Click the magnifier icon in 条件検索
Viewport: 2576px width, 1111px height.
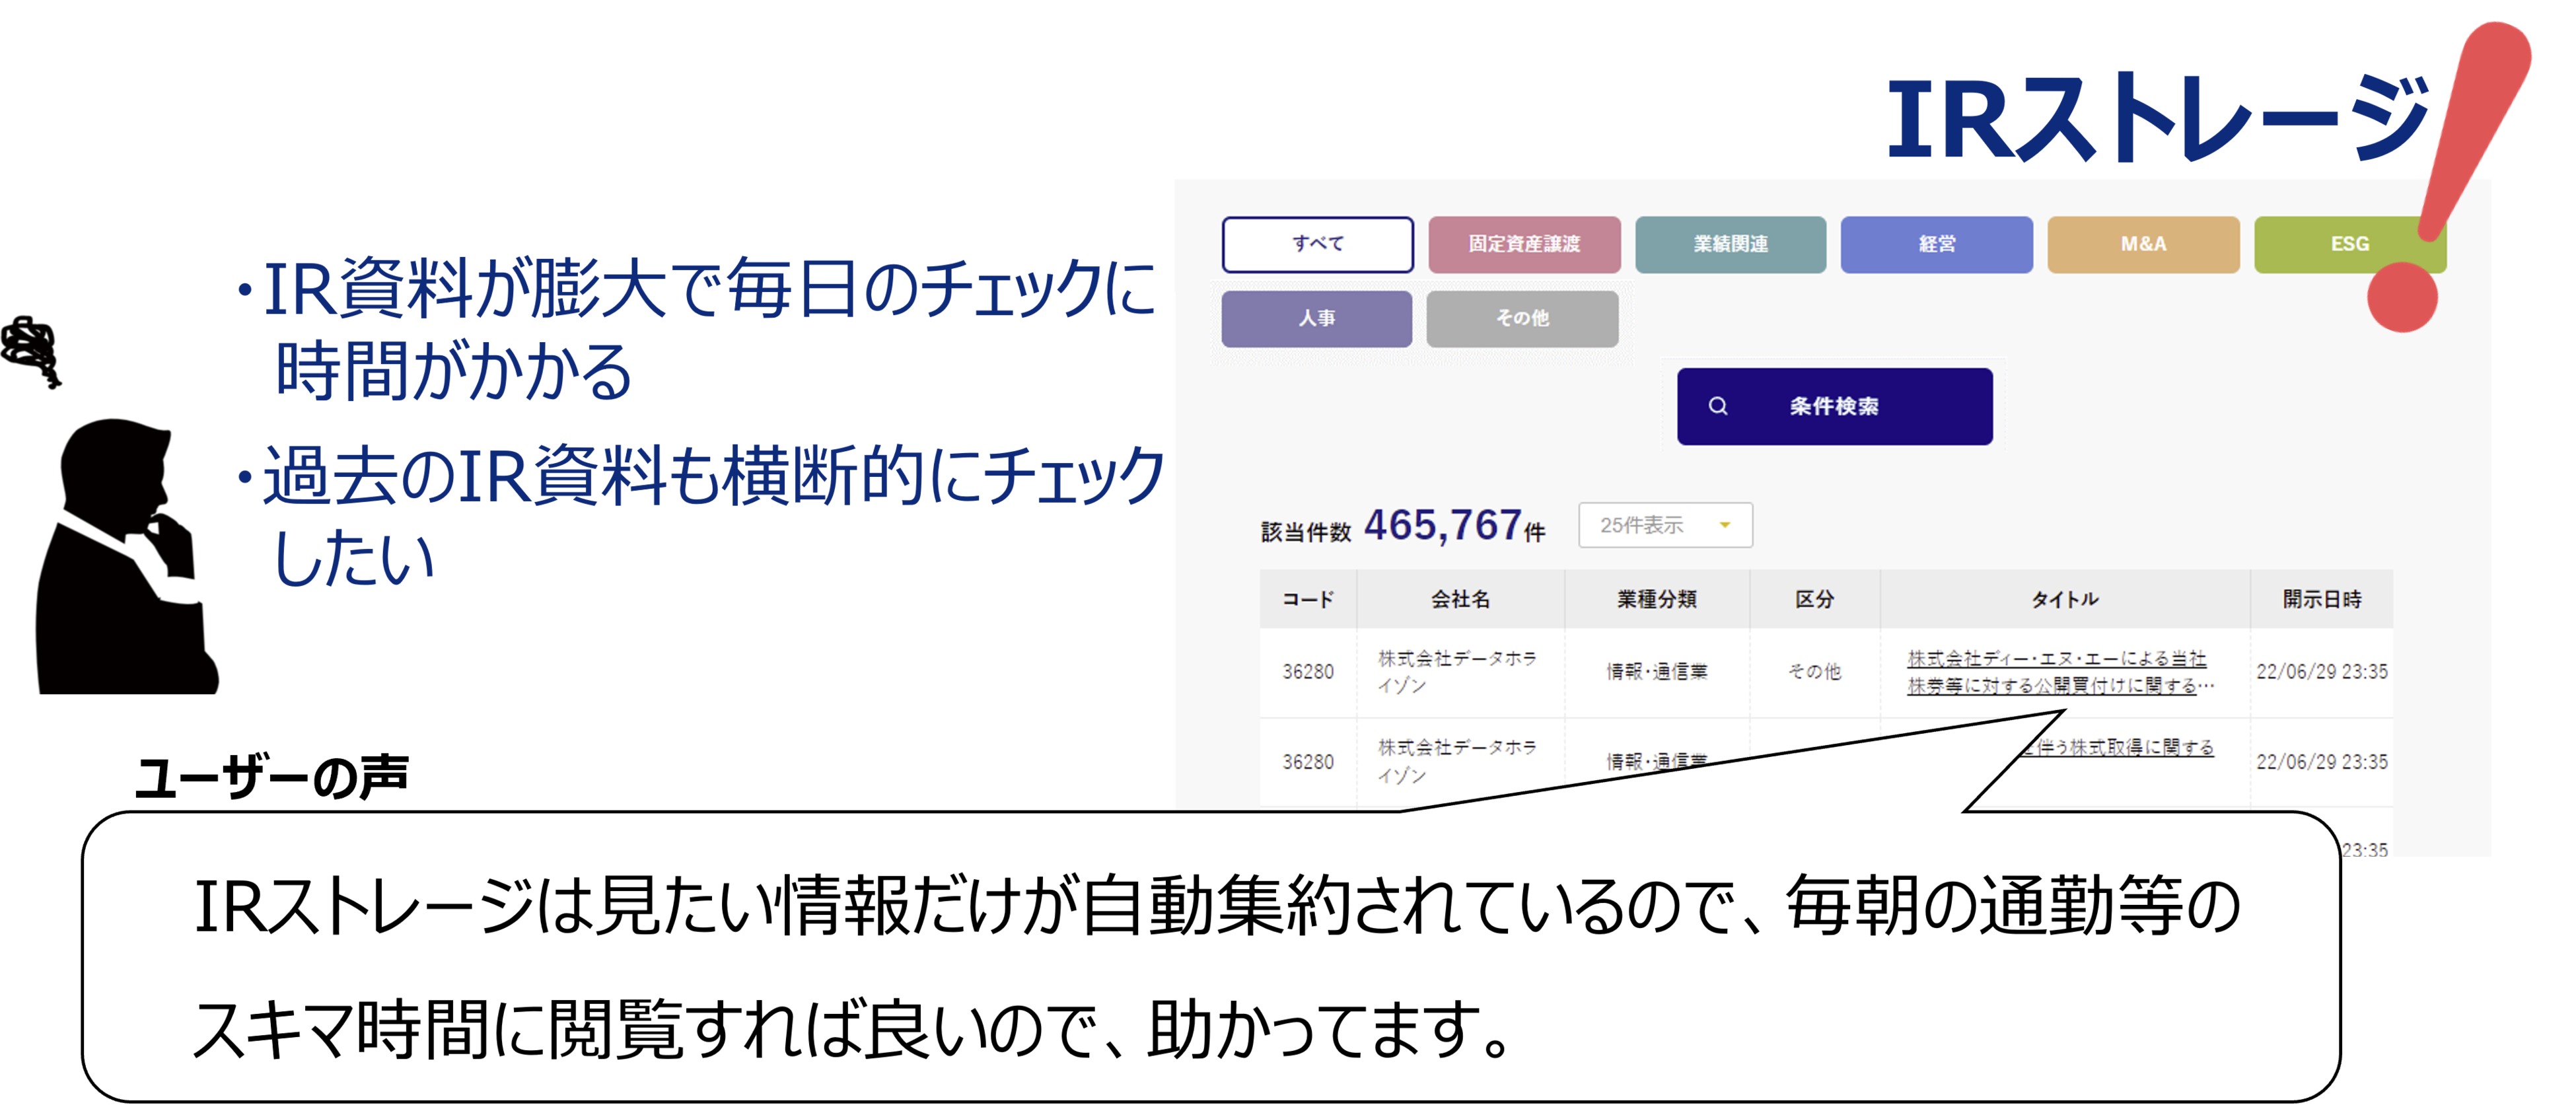pyautogui.click(x=1718, y=406)
